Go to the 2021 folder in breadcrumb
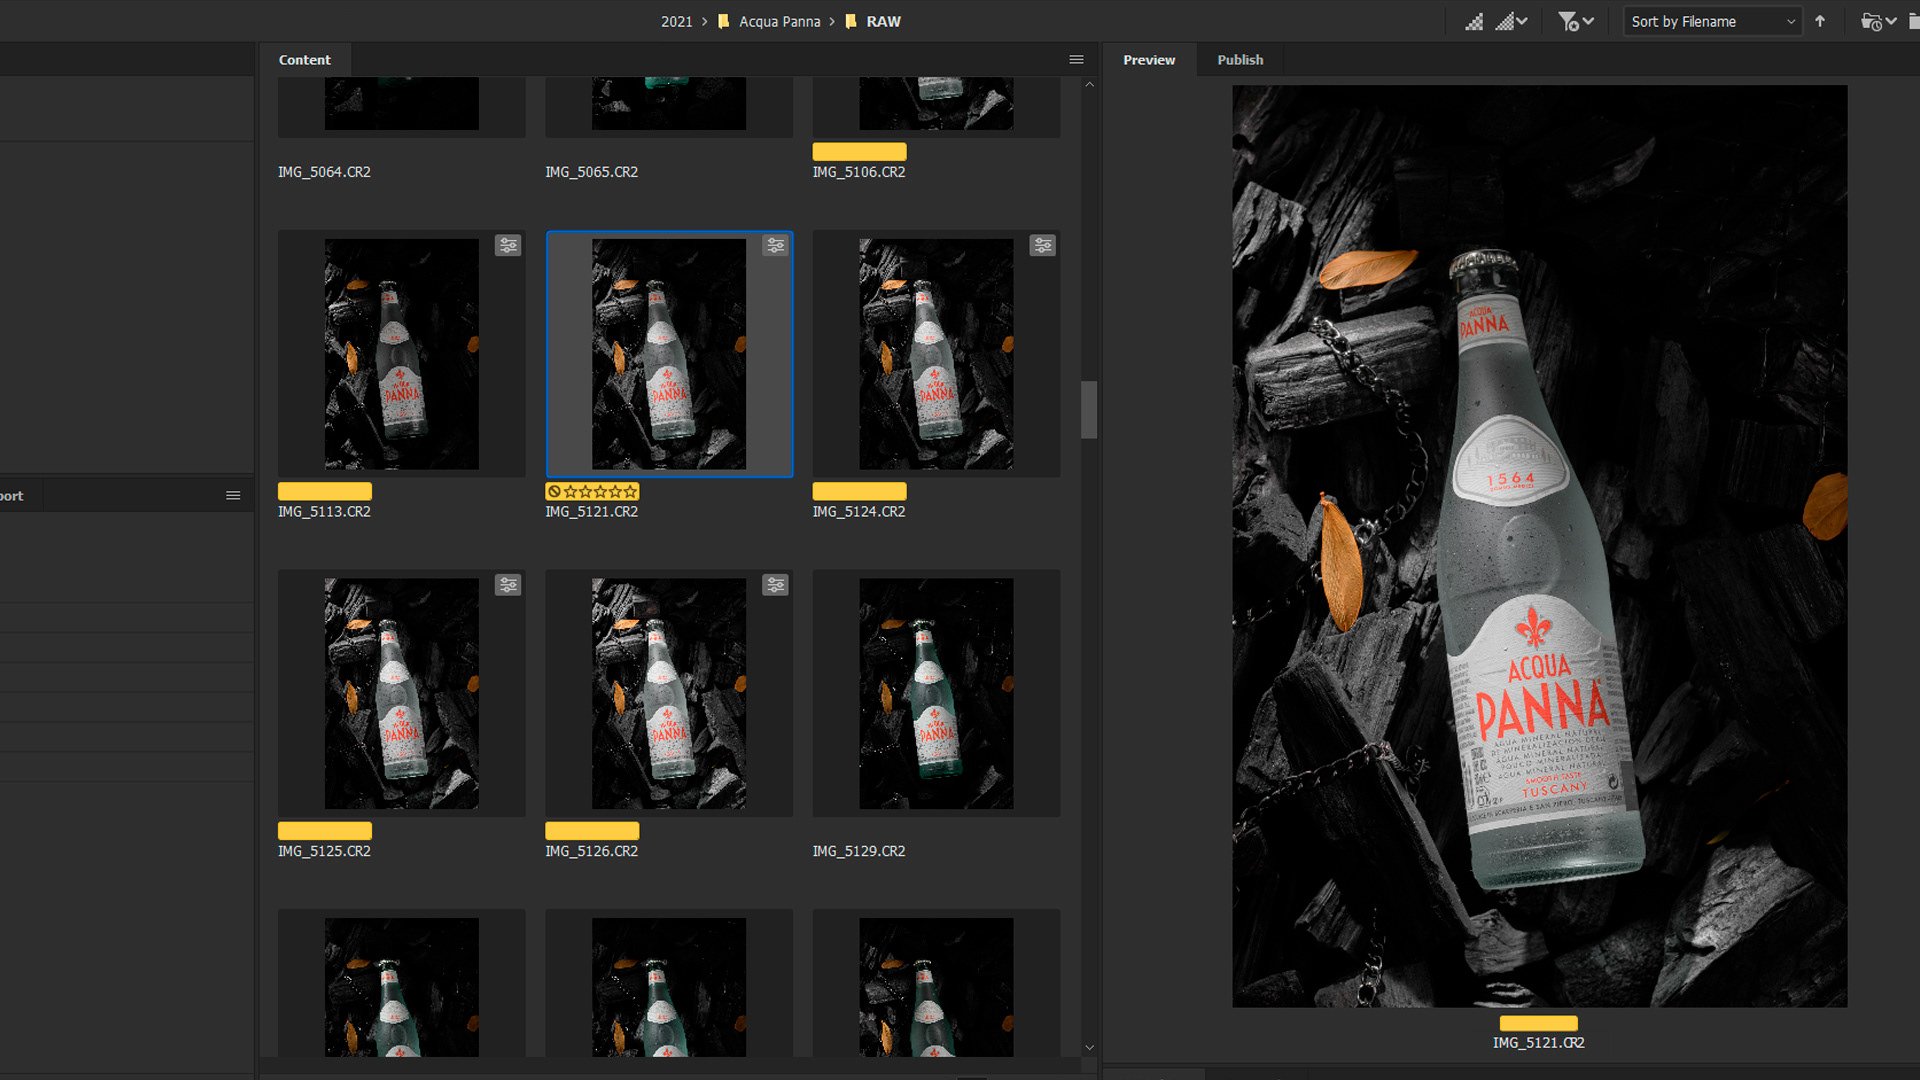 [676, 21]
